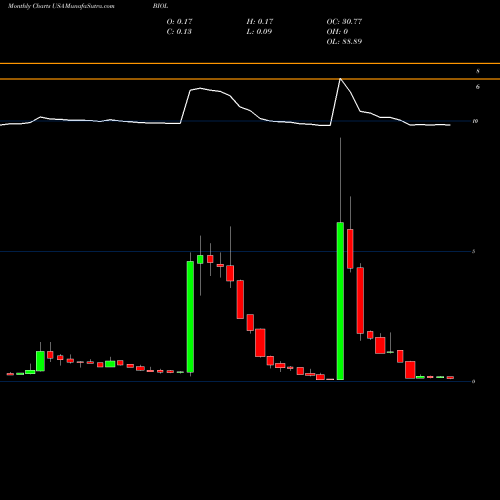
Task: Click the indicator axis label 8
Action: point(478,71)
